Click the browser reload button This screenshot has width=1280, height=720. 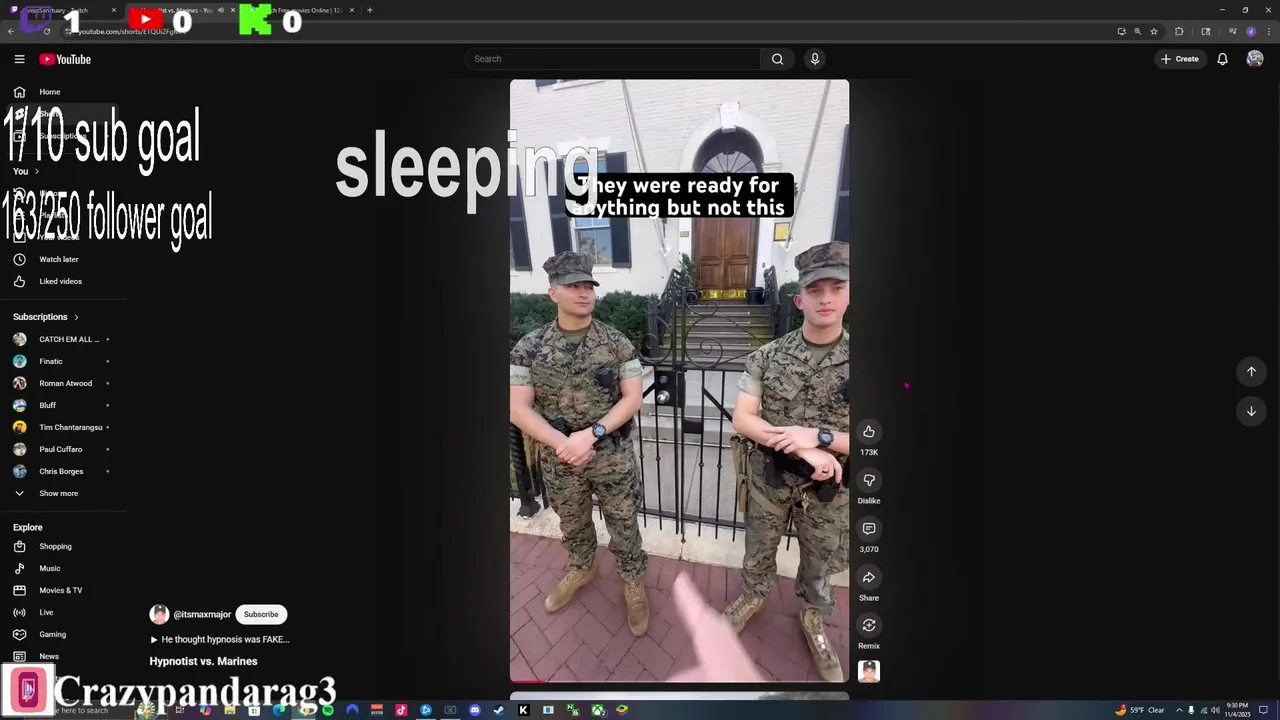(x=47, y=31)
